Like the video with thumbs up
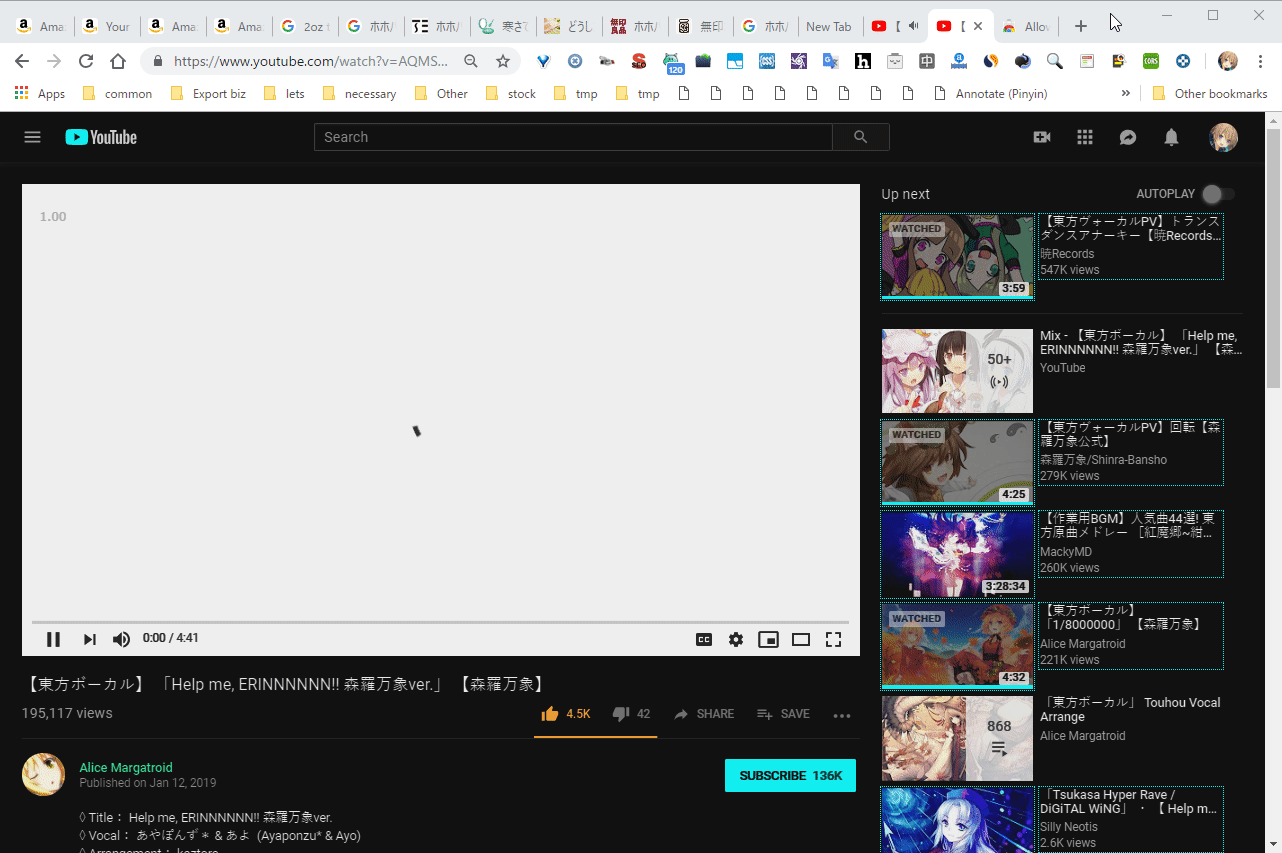The image size is (1282, 853). (x=550, y=714)
